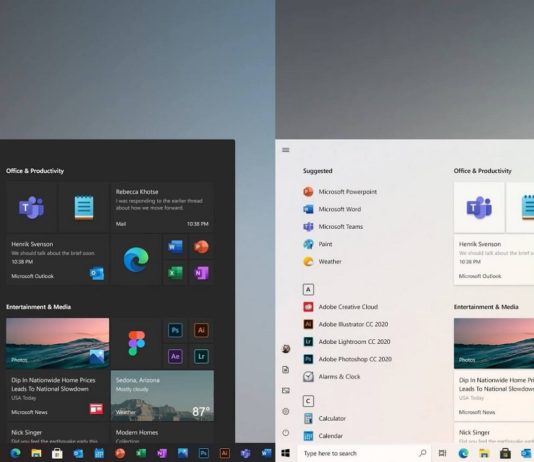Launch Illustrator from the dark taskbar

click(224, 453)
